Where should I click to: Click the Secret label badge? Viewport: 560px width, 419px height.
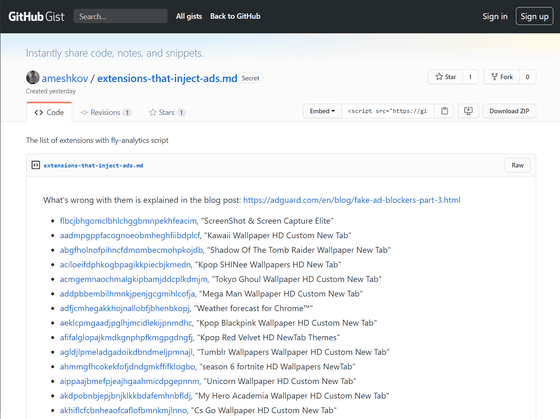tap(251, 78)
